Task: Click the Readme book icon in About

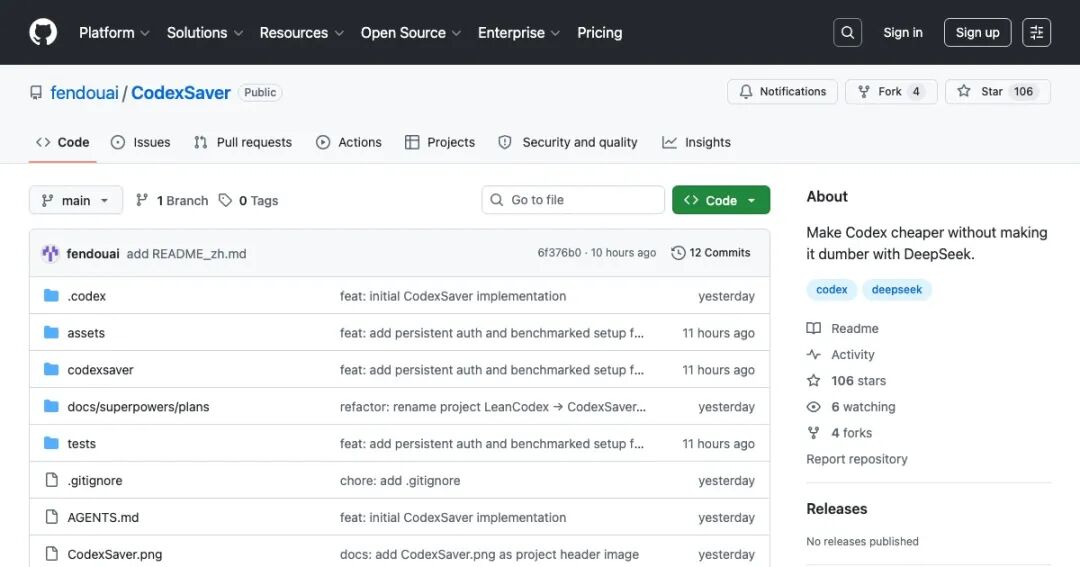Action: pos(813,328)
